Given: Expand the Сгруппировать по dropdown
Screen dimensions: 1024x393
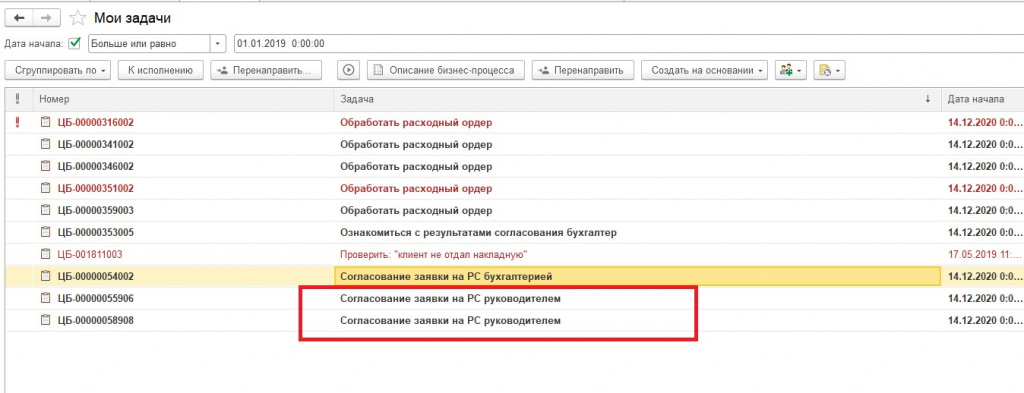Looking at the screenshot, I should tap(57, 70).
